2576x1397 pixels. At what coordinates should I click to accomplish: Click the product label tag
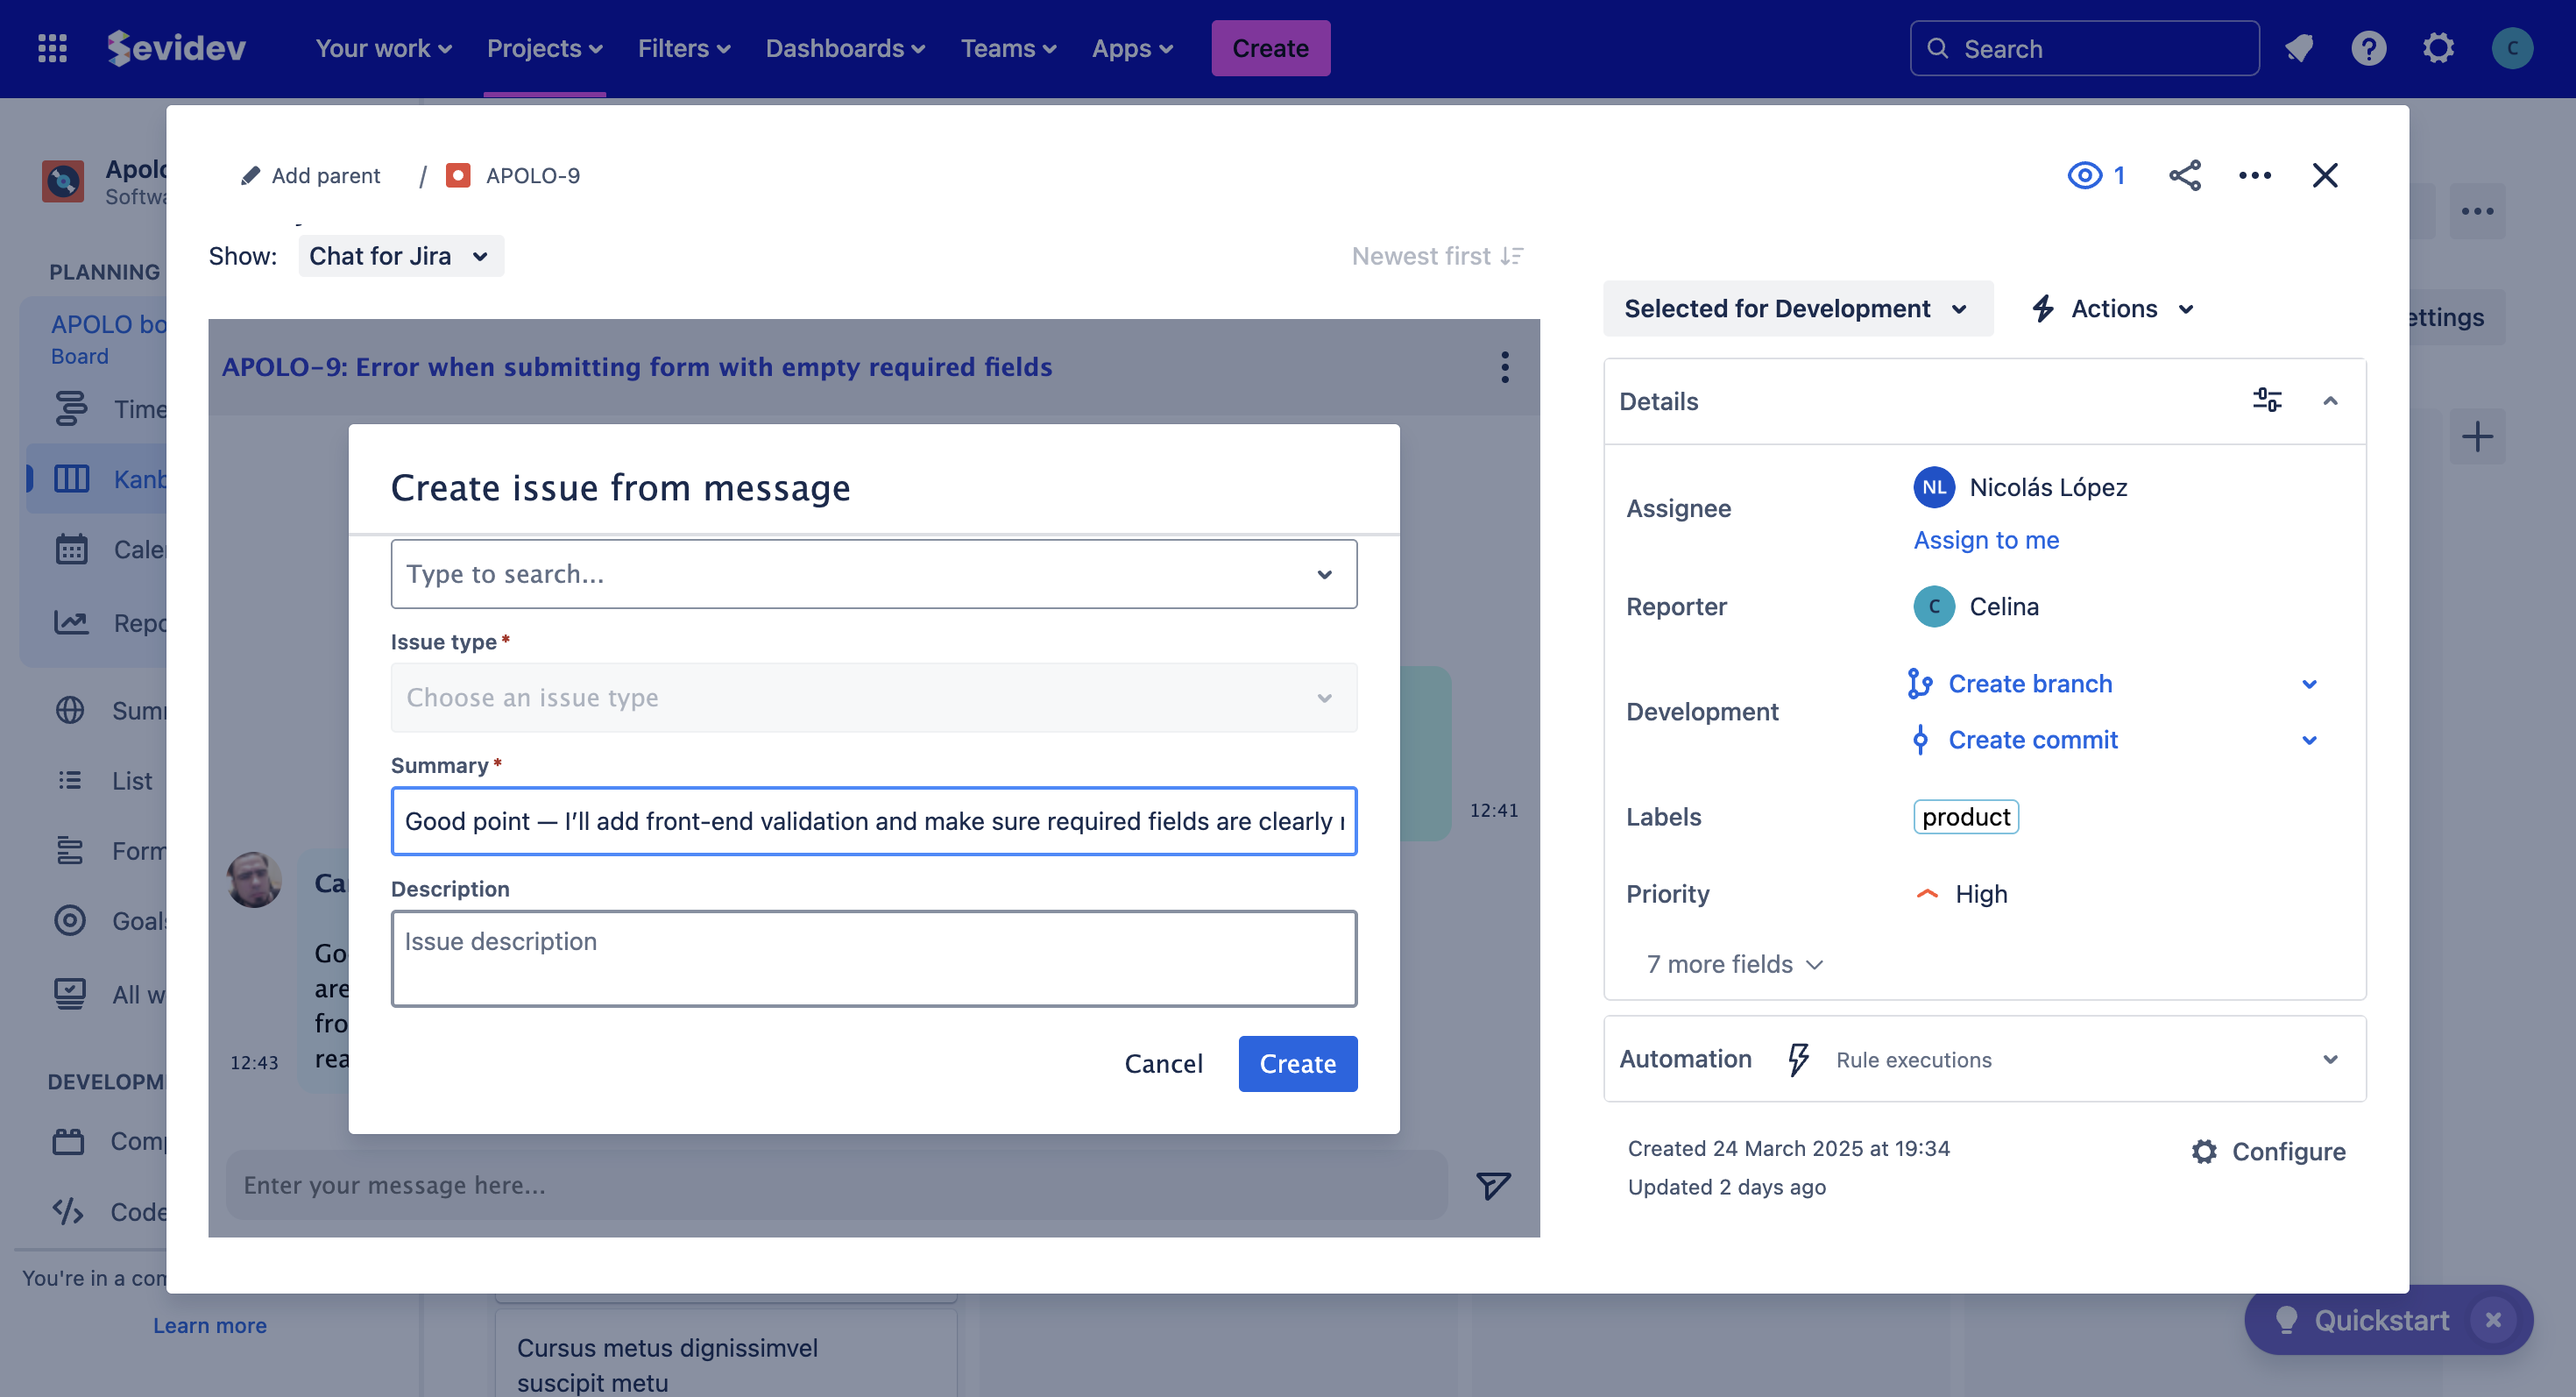click(1965, 817)
